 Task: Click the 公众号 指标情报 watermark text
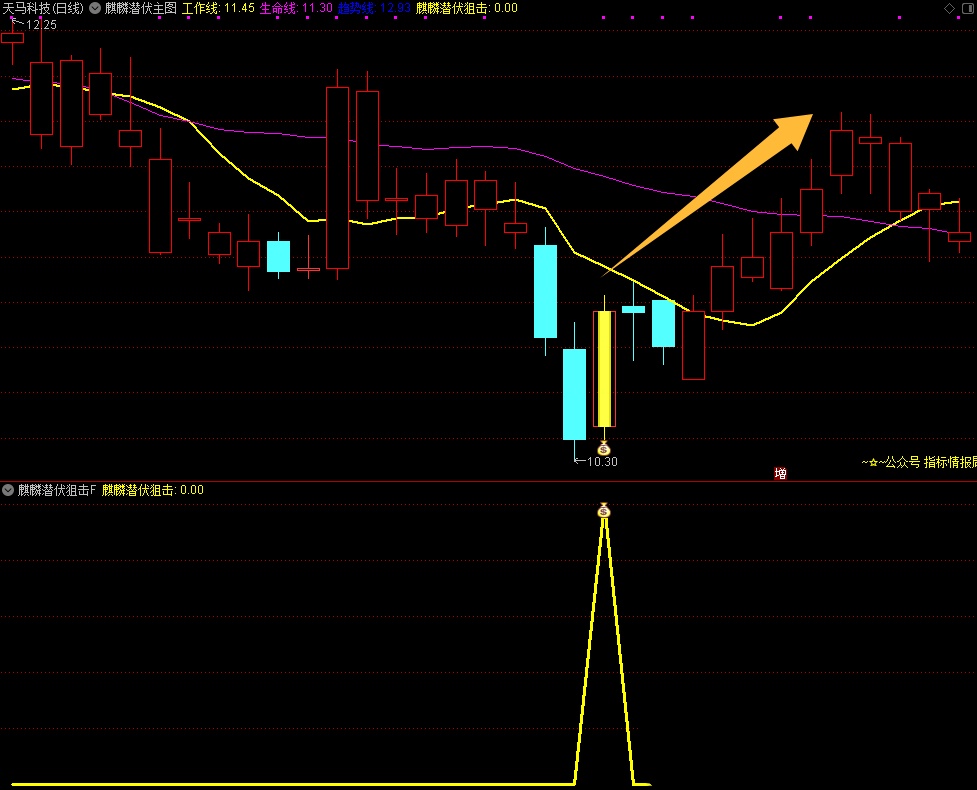(920, 462)
